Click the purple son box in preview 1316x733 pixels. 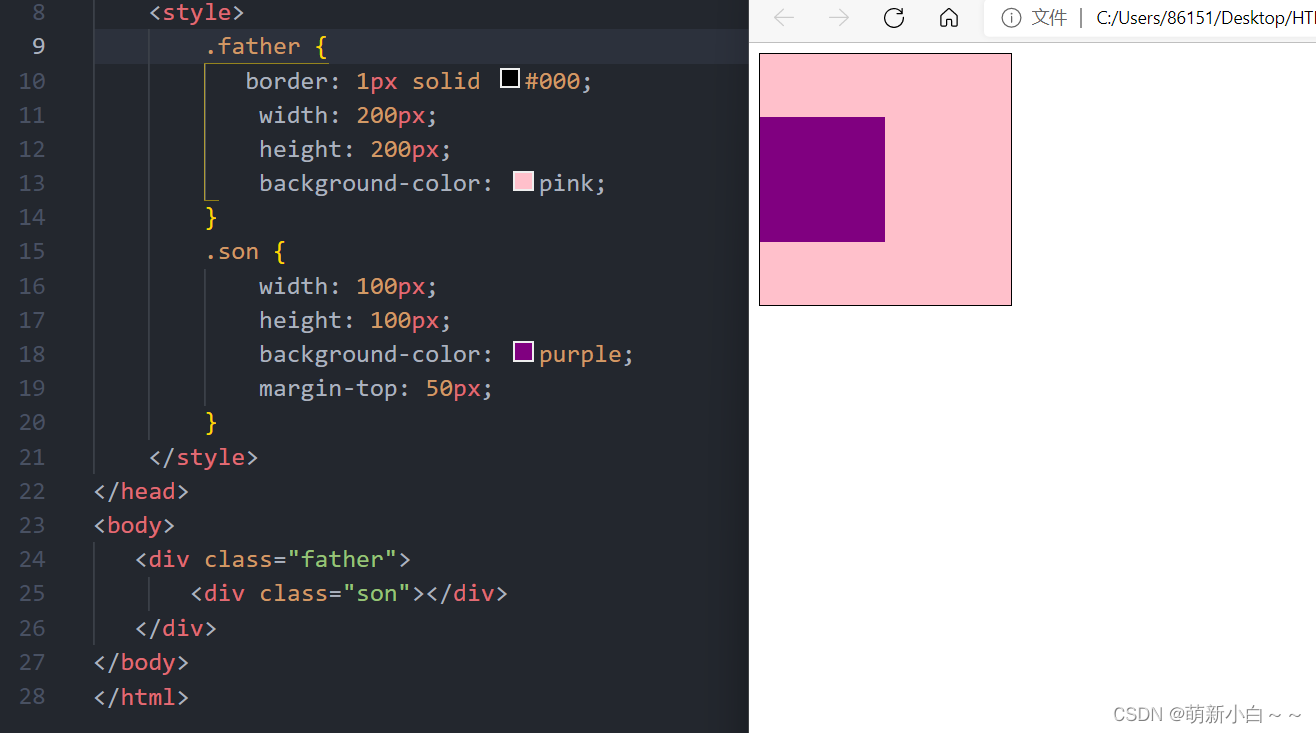coord(822,179)
